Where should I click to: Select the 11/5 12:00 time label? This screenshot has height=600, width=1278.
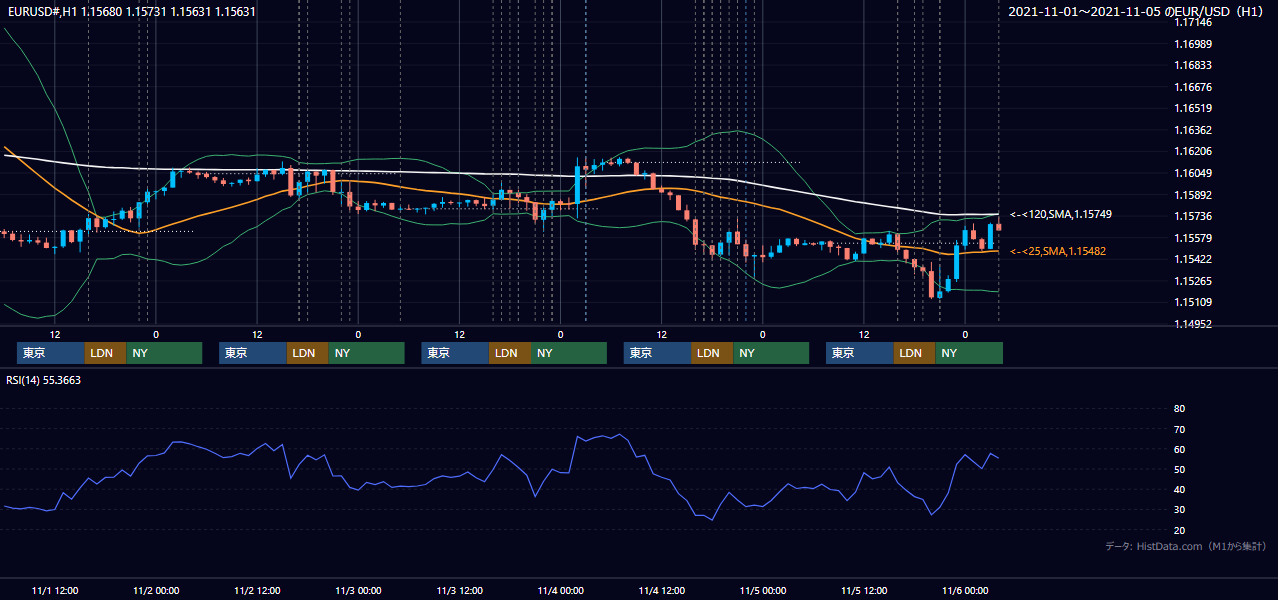tap(864, 590)
